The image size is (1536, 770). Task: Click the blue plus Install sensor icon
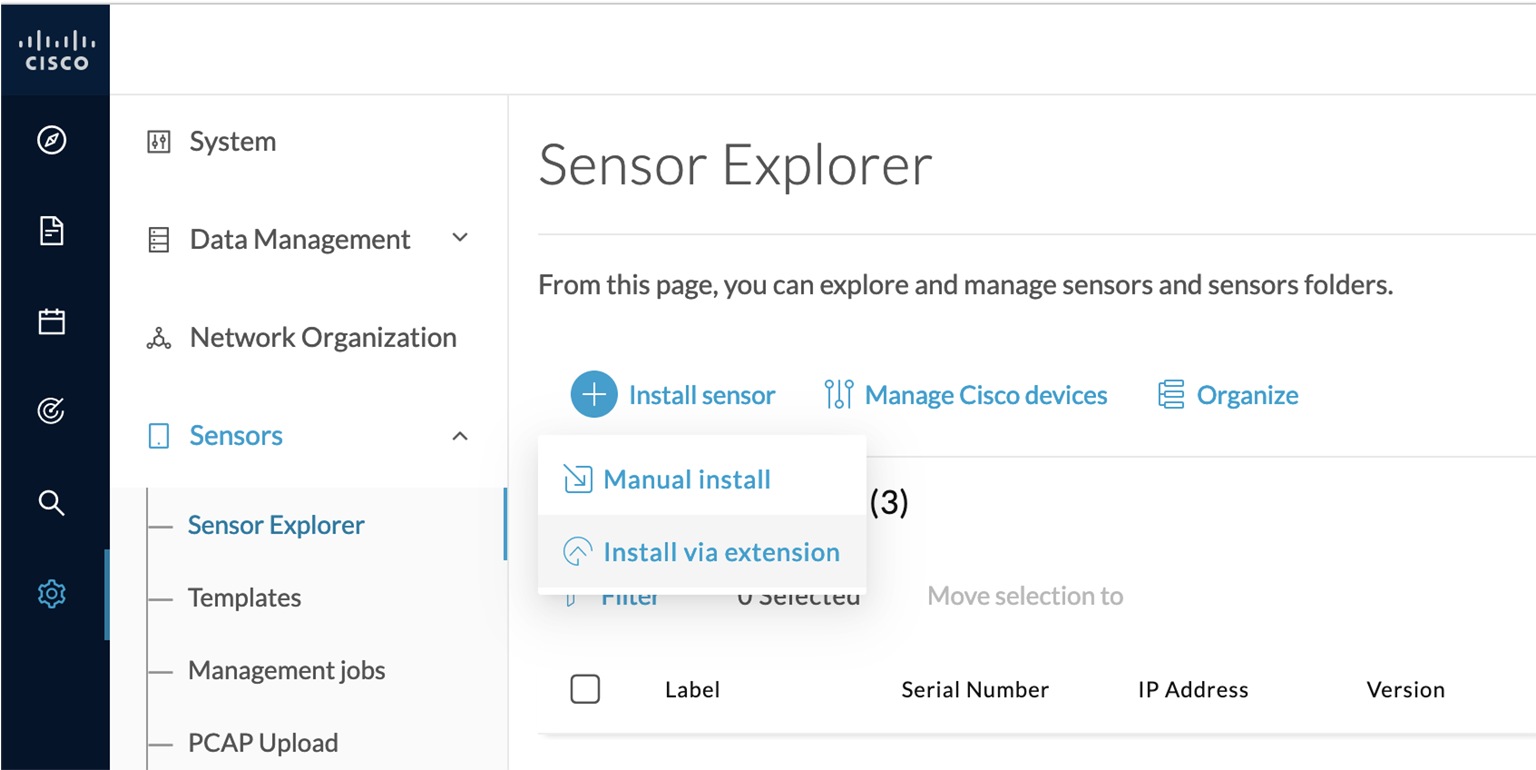pyautogui.click(x=593, y=394)
